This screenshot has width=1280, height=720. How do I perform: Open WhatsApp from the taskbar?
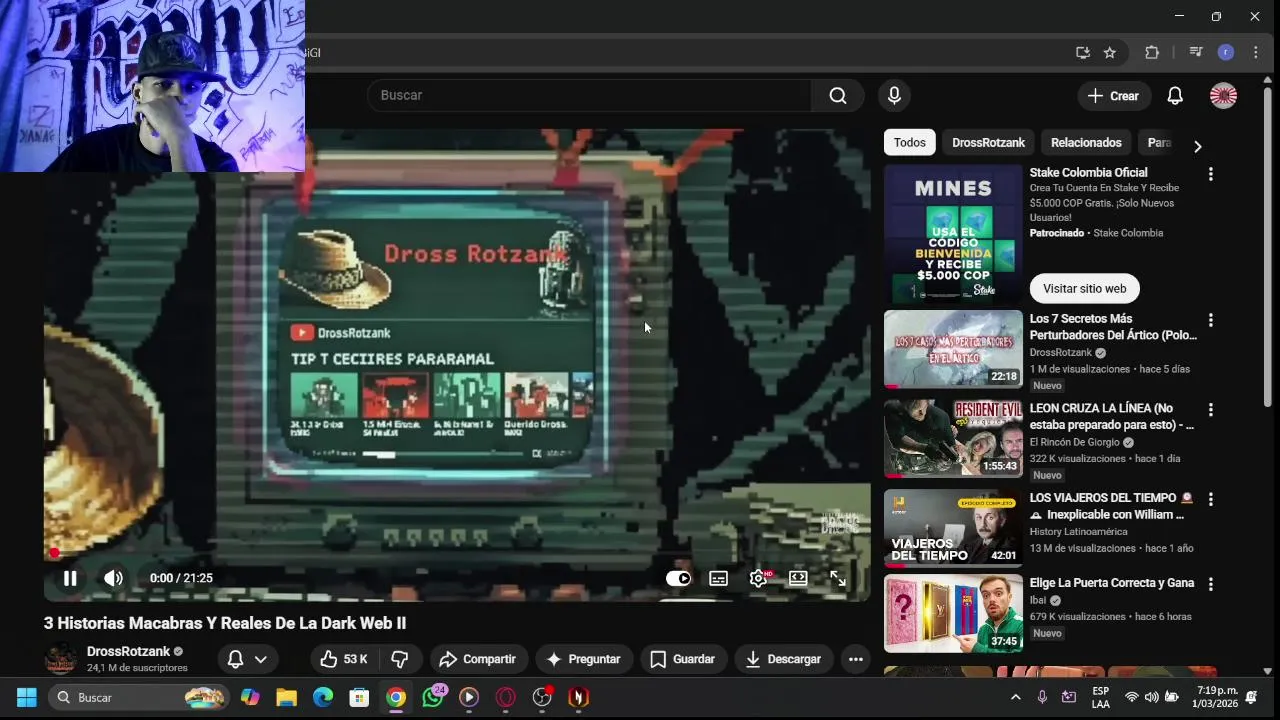point(433,697)
